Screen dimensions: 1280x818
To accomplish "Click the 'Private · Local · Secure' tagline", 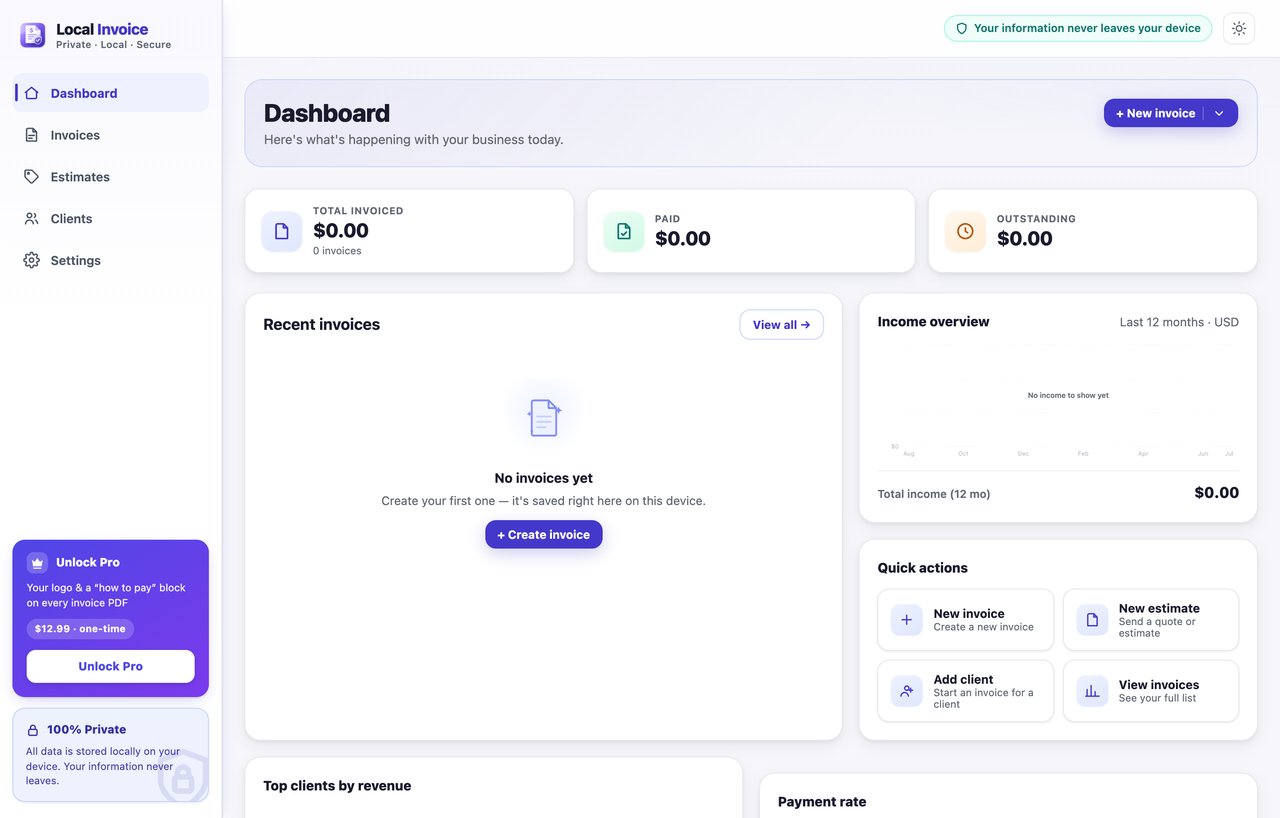I will coord(113,45).
